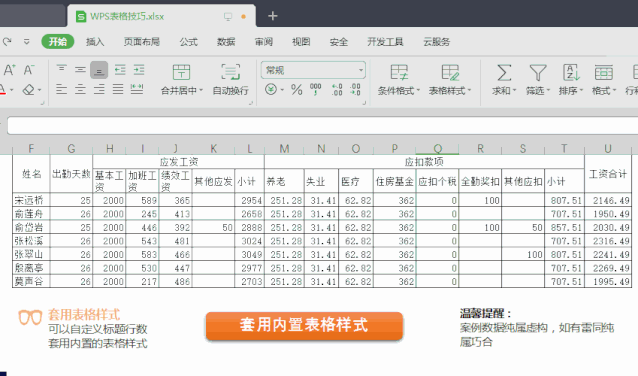Image resolution: width=638 pixels, height=376 pixels.
Task: Open the 安全 tab
Action: point(339,42)
